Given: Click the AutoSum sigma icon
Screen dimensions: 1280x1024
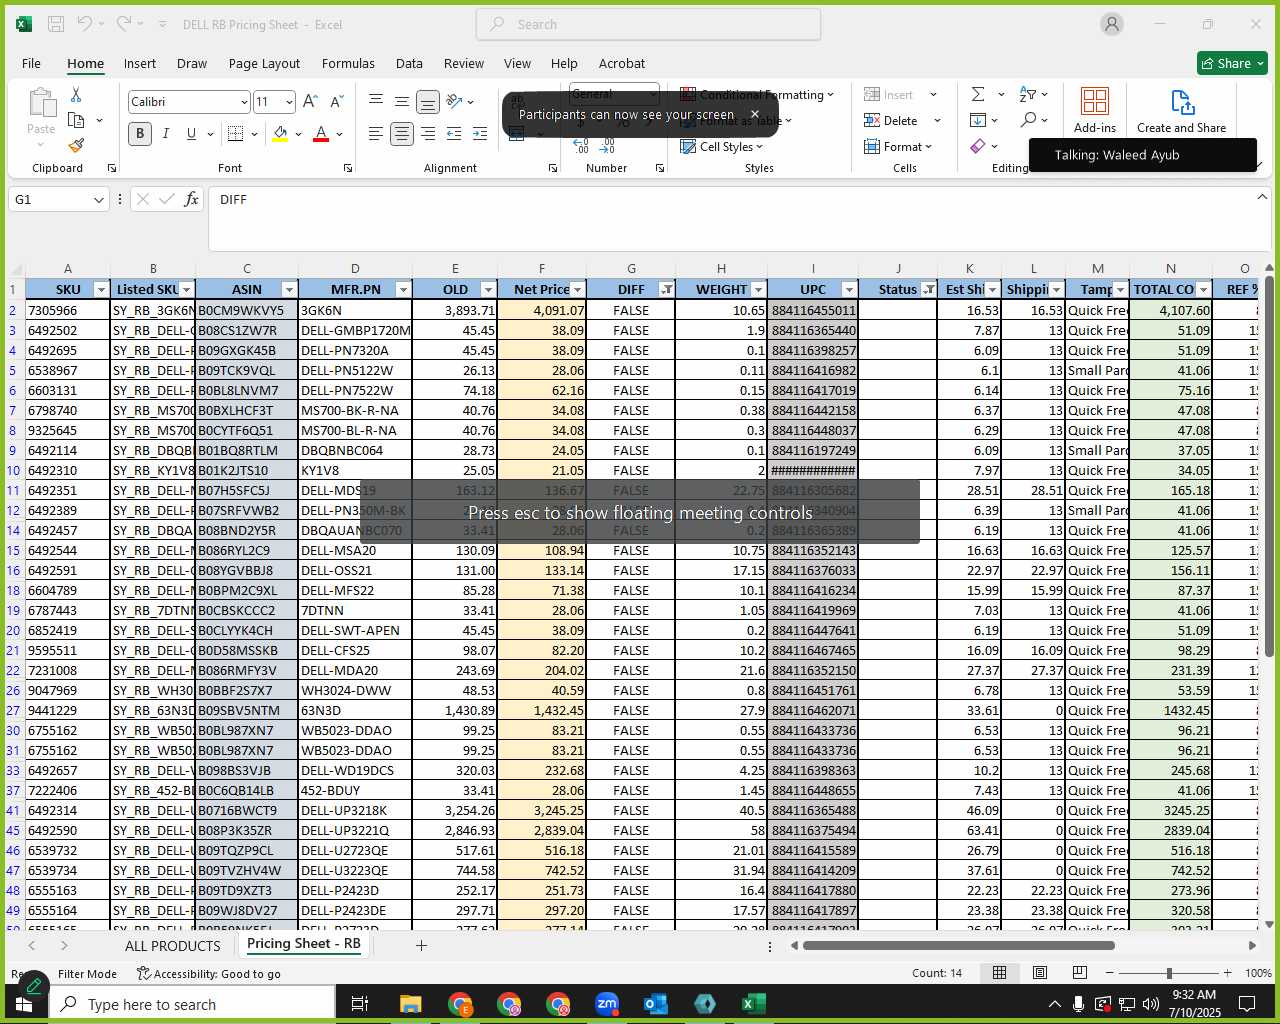Looking at the screenshot, I should point(978,94).
